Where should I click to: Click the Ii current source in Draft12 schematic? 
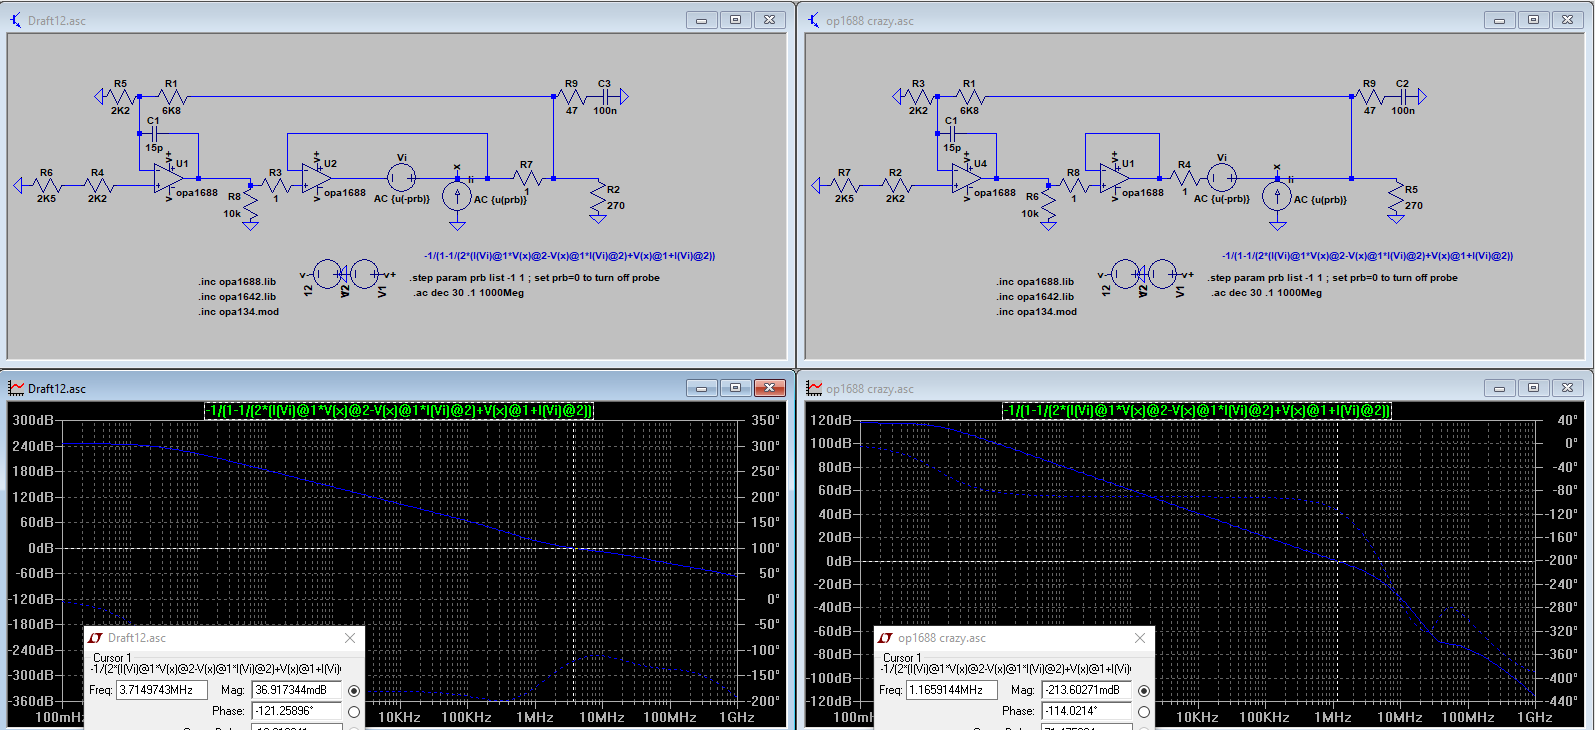(457, 196)
